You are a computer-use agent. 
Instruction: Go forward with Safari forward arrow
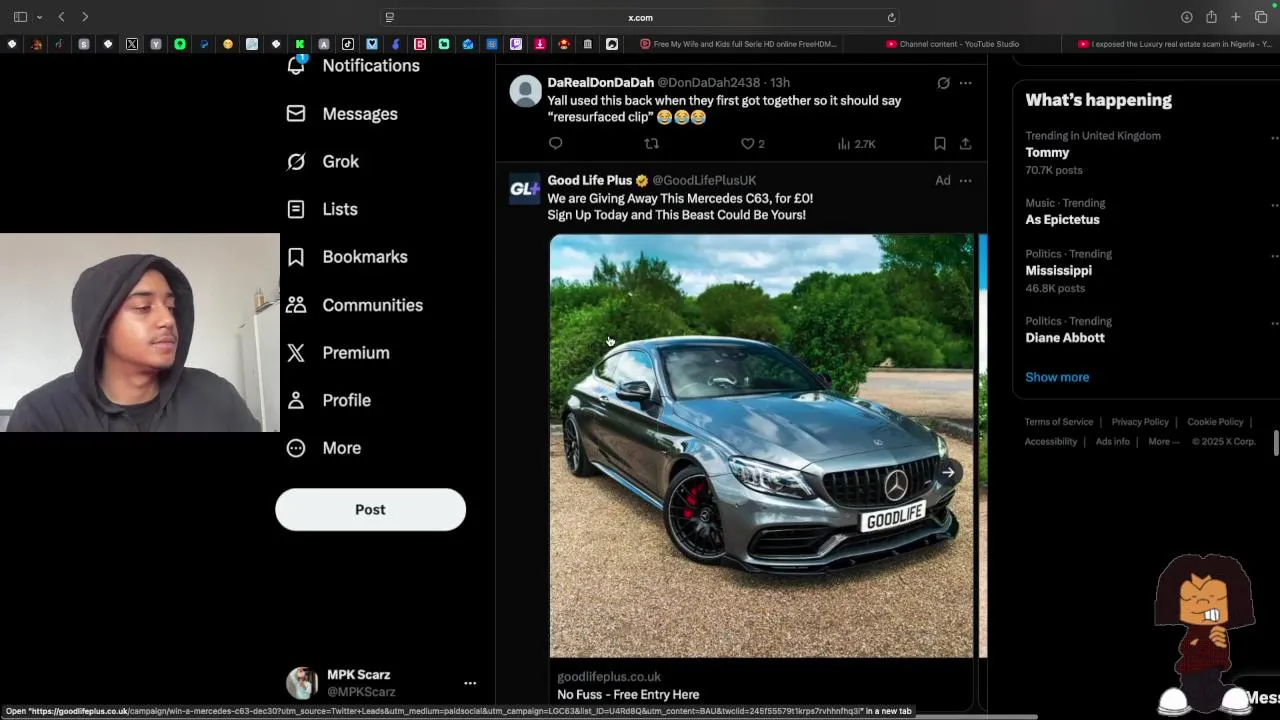(x=85, y=17)
